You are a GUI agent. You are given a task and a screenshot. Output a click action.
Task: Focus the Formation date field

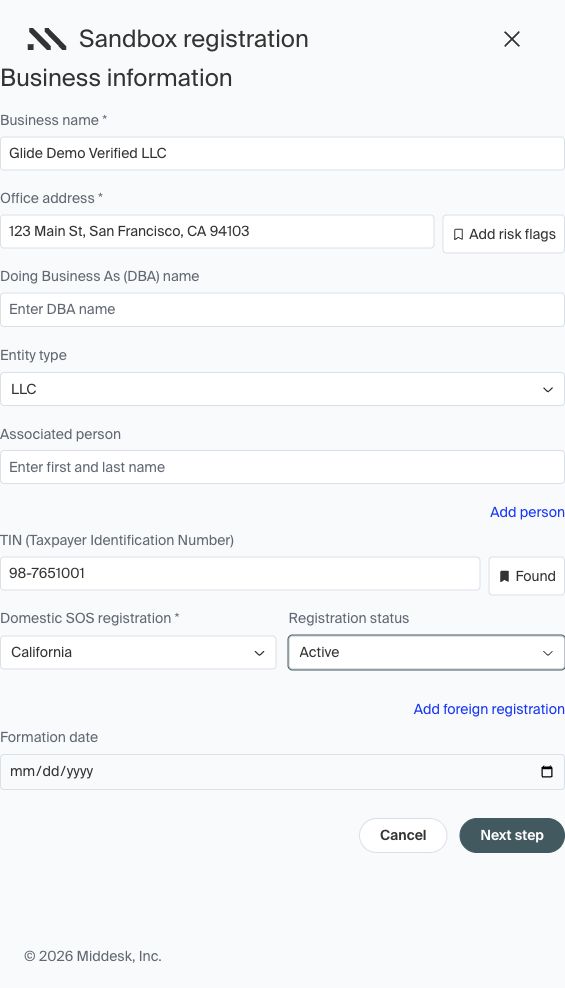(x=282, y=772)
